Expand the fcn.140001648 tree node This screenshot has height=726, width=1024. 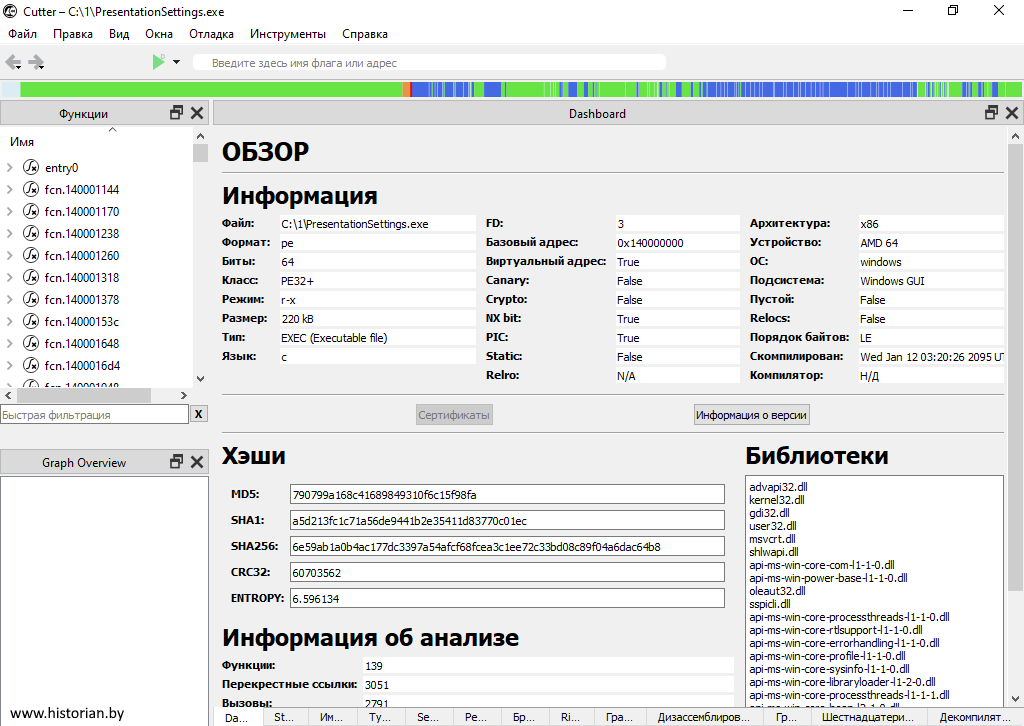point(10,344)
